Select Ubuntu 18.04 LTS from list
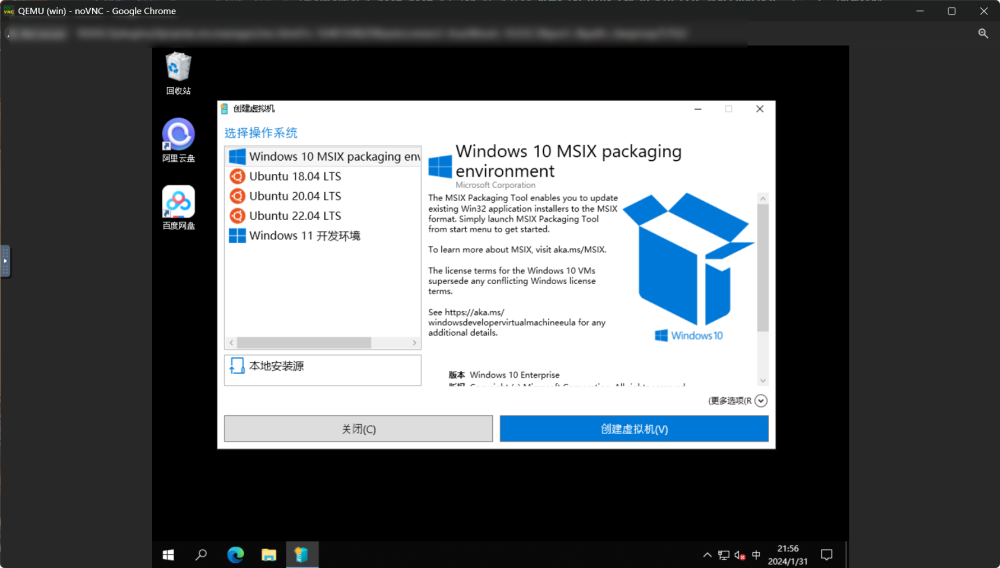 (323, 176)
